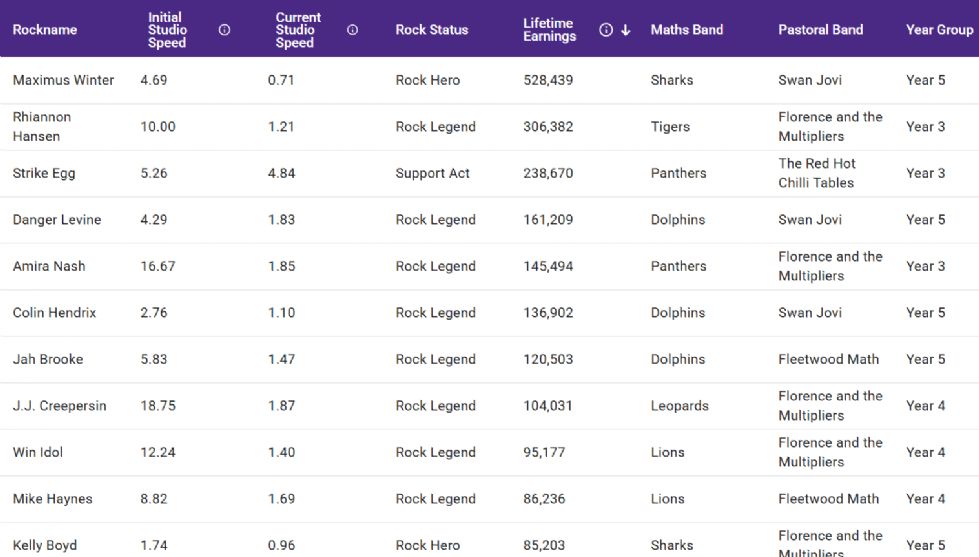
Task: Select the J.J. Creepersin row
Action: (59, 406)
